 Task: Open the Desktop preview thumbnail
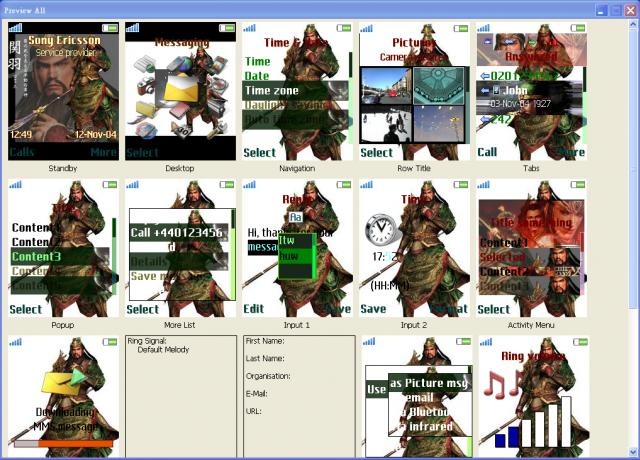(180, 91)
